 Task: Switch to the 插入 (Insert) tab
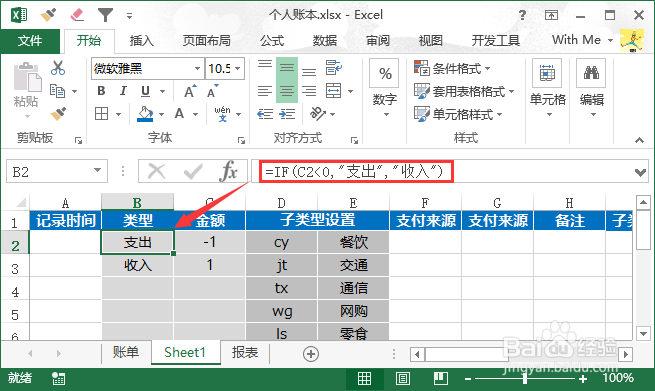[142, 41]
